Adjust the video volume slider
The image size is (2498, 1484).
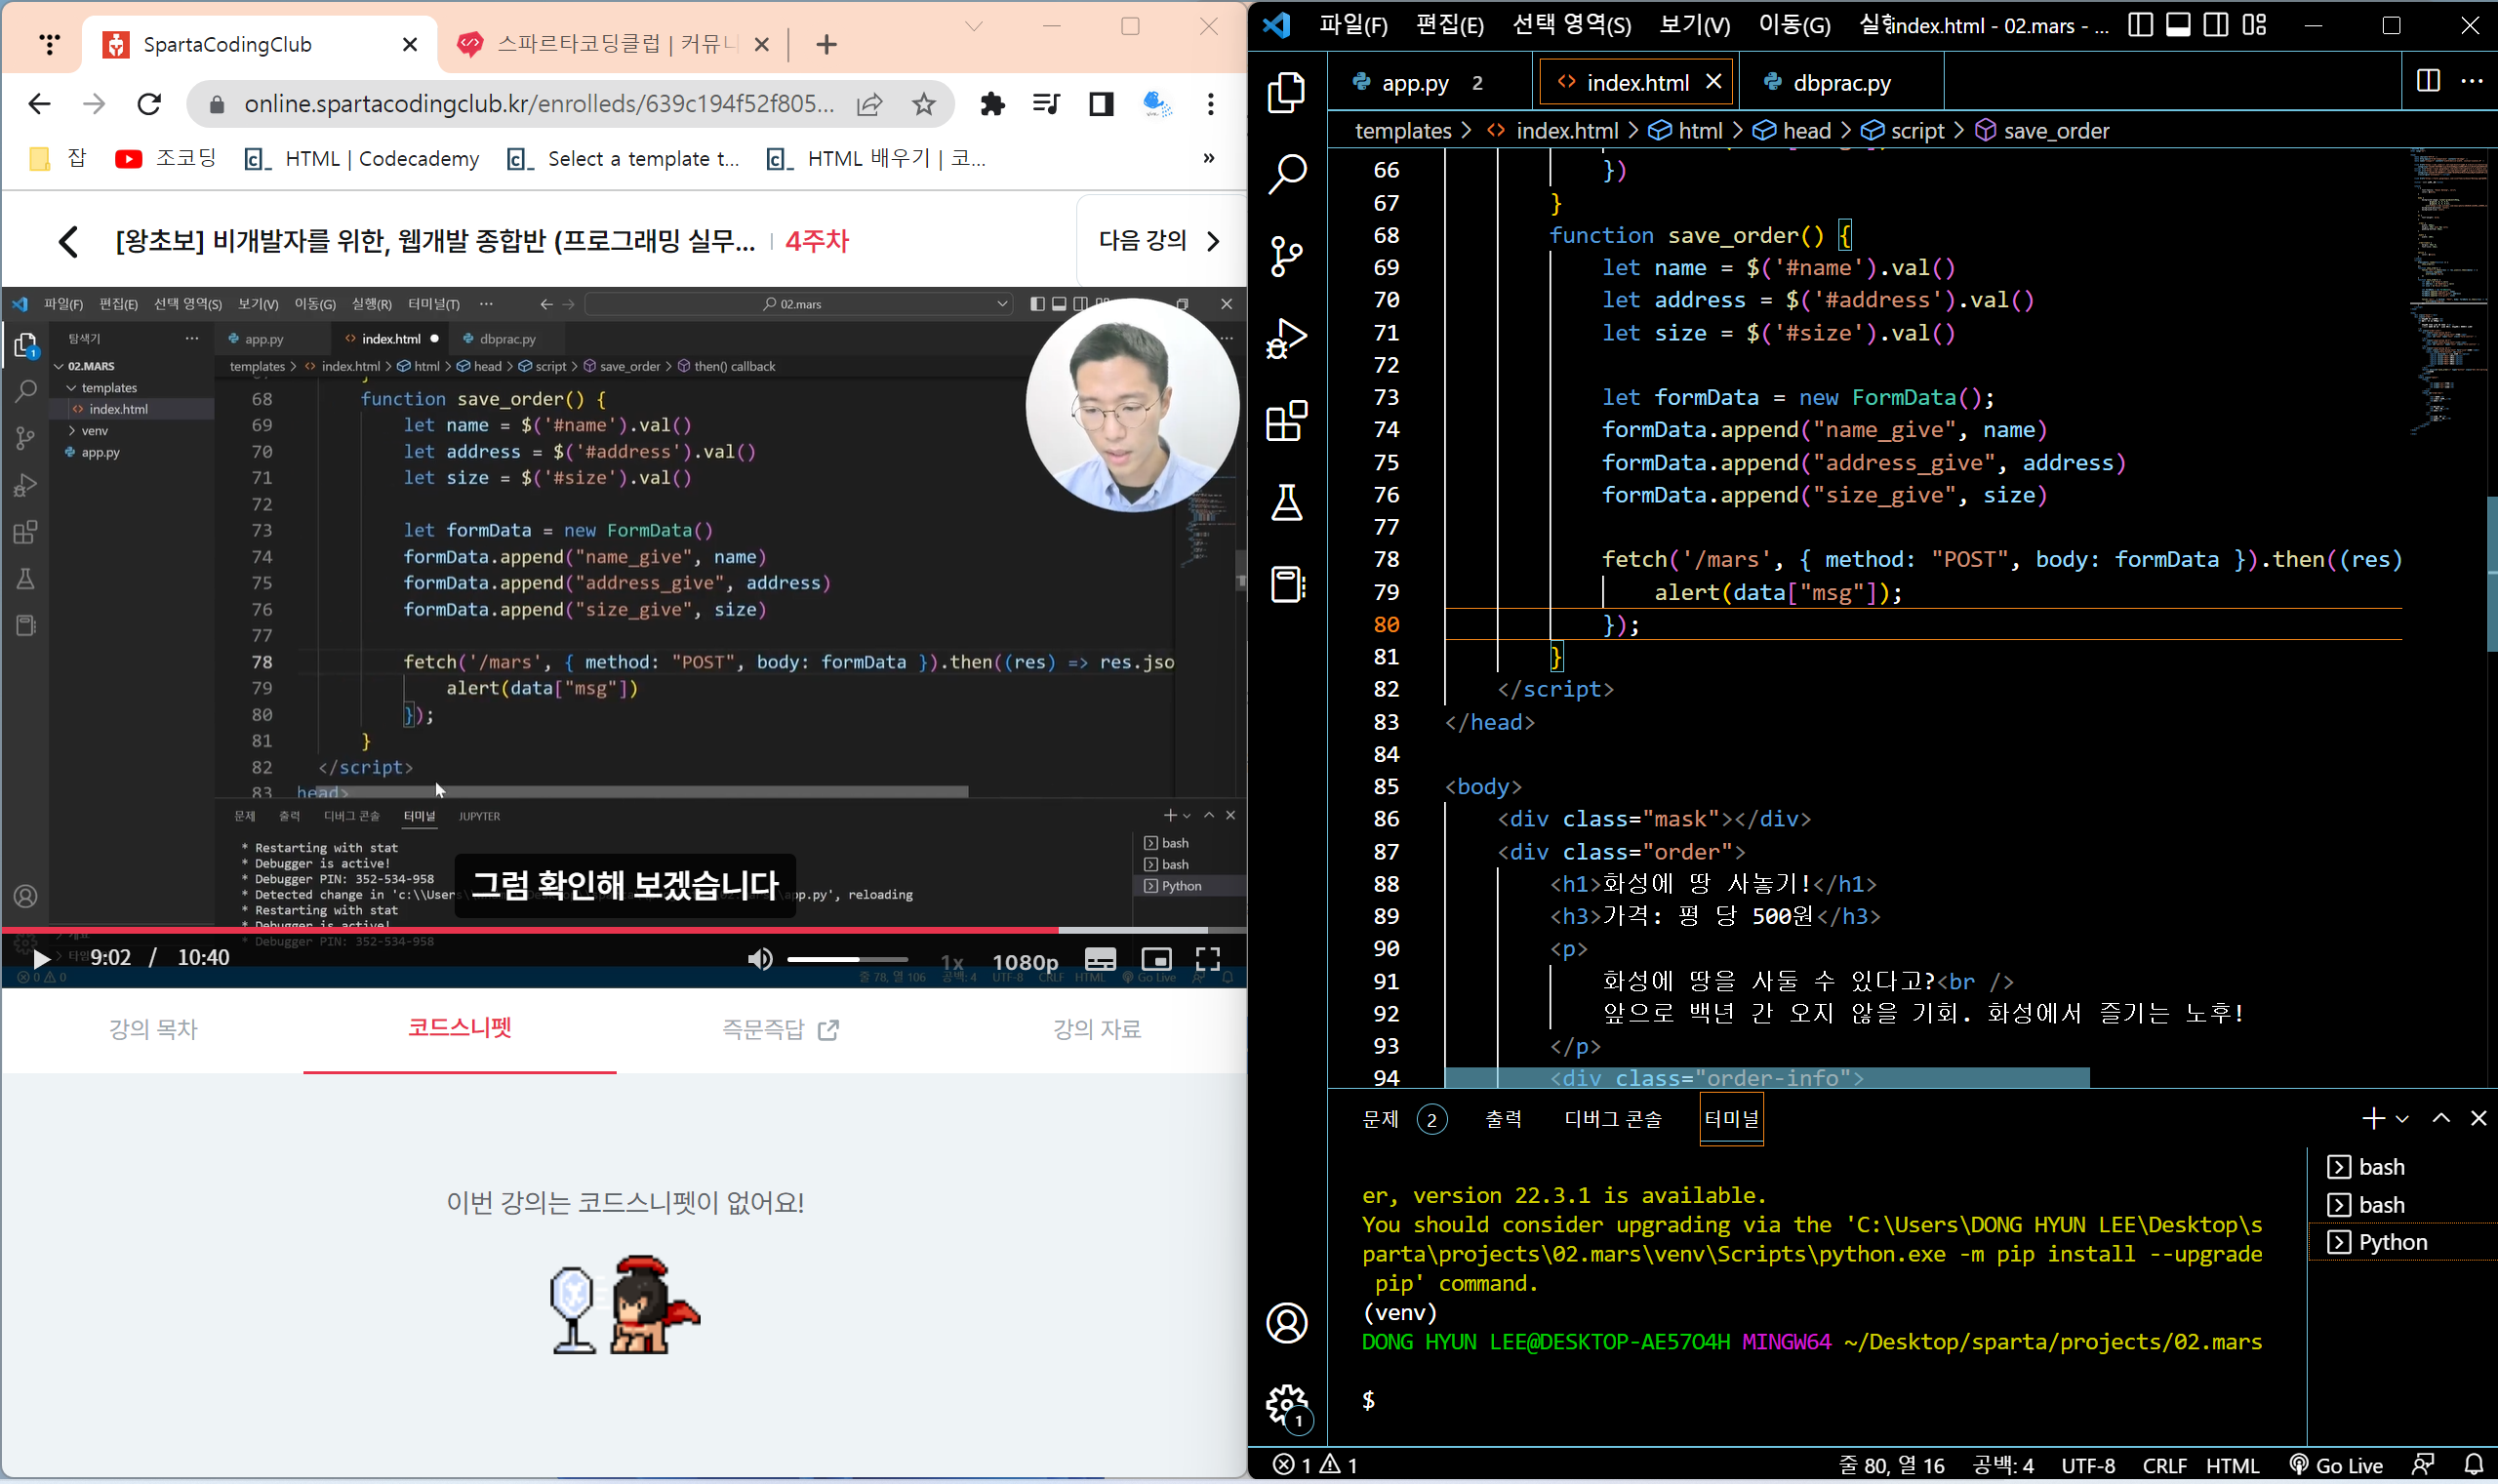tap(847, 959)
